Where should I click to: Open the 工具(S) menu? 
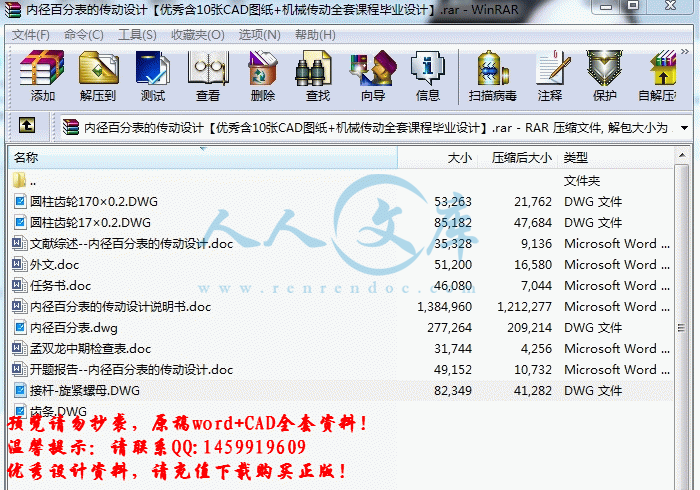pyautogui.click(x=137, y=35)
